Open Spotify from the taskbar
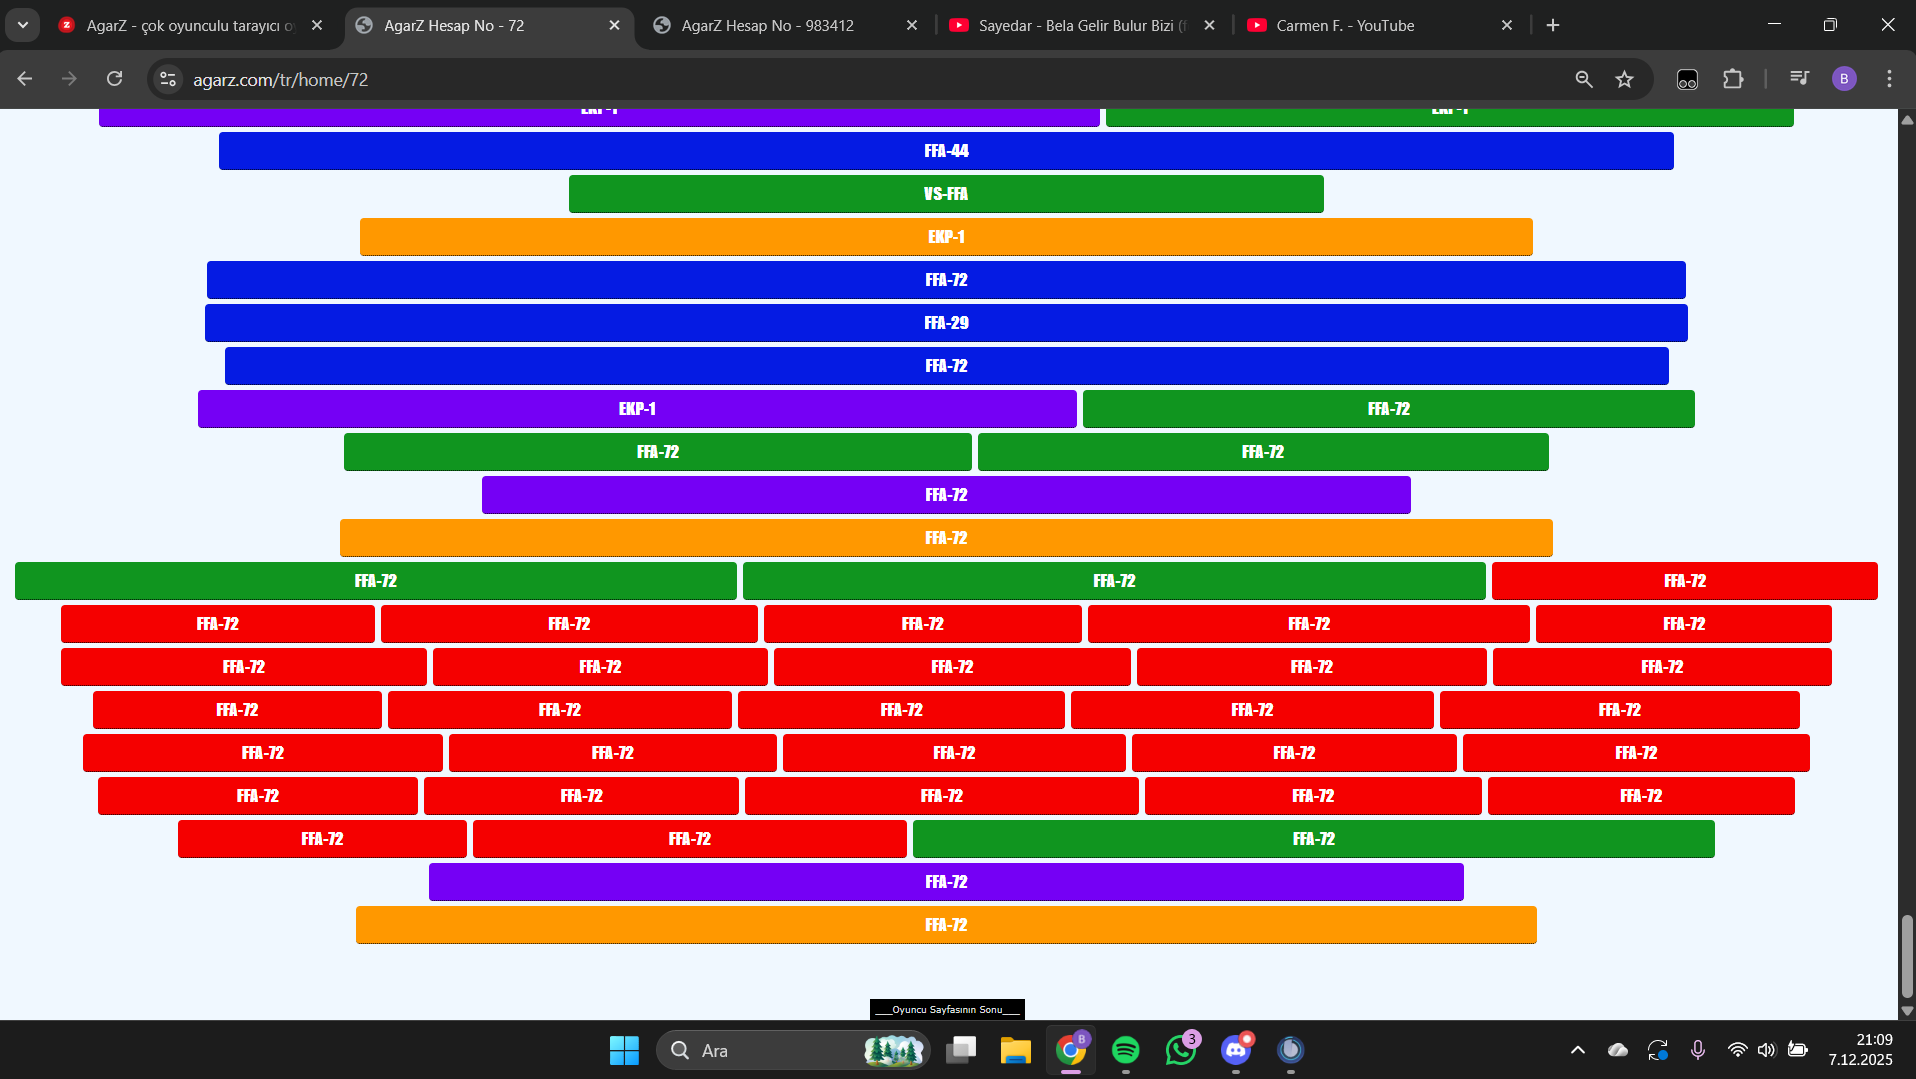Viewport: 1916px width, 1079px height. tap(1126, 1050)
